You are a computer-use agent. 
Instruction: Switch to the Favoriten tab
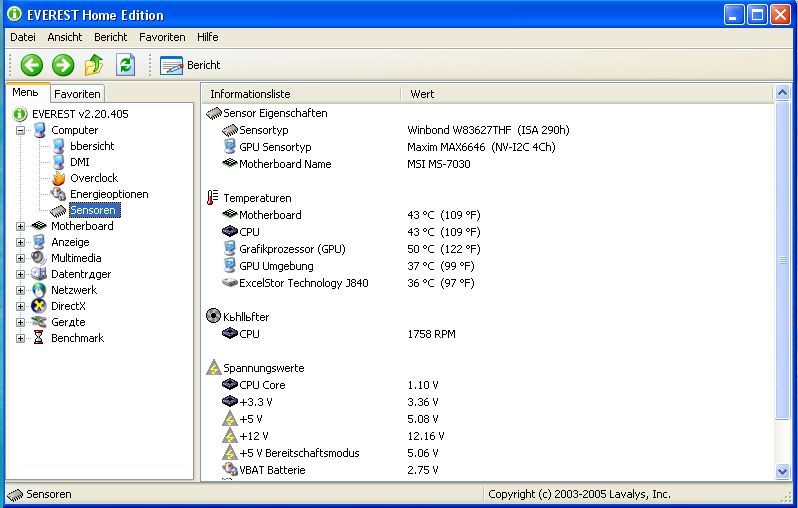(x=77, y=94)
